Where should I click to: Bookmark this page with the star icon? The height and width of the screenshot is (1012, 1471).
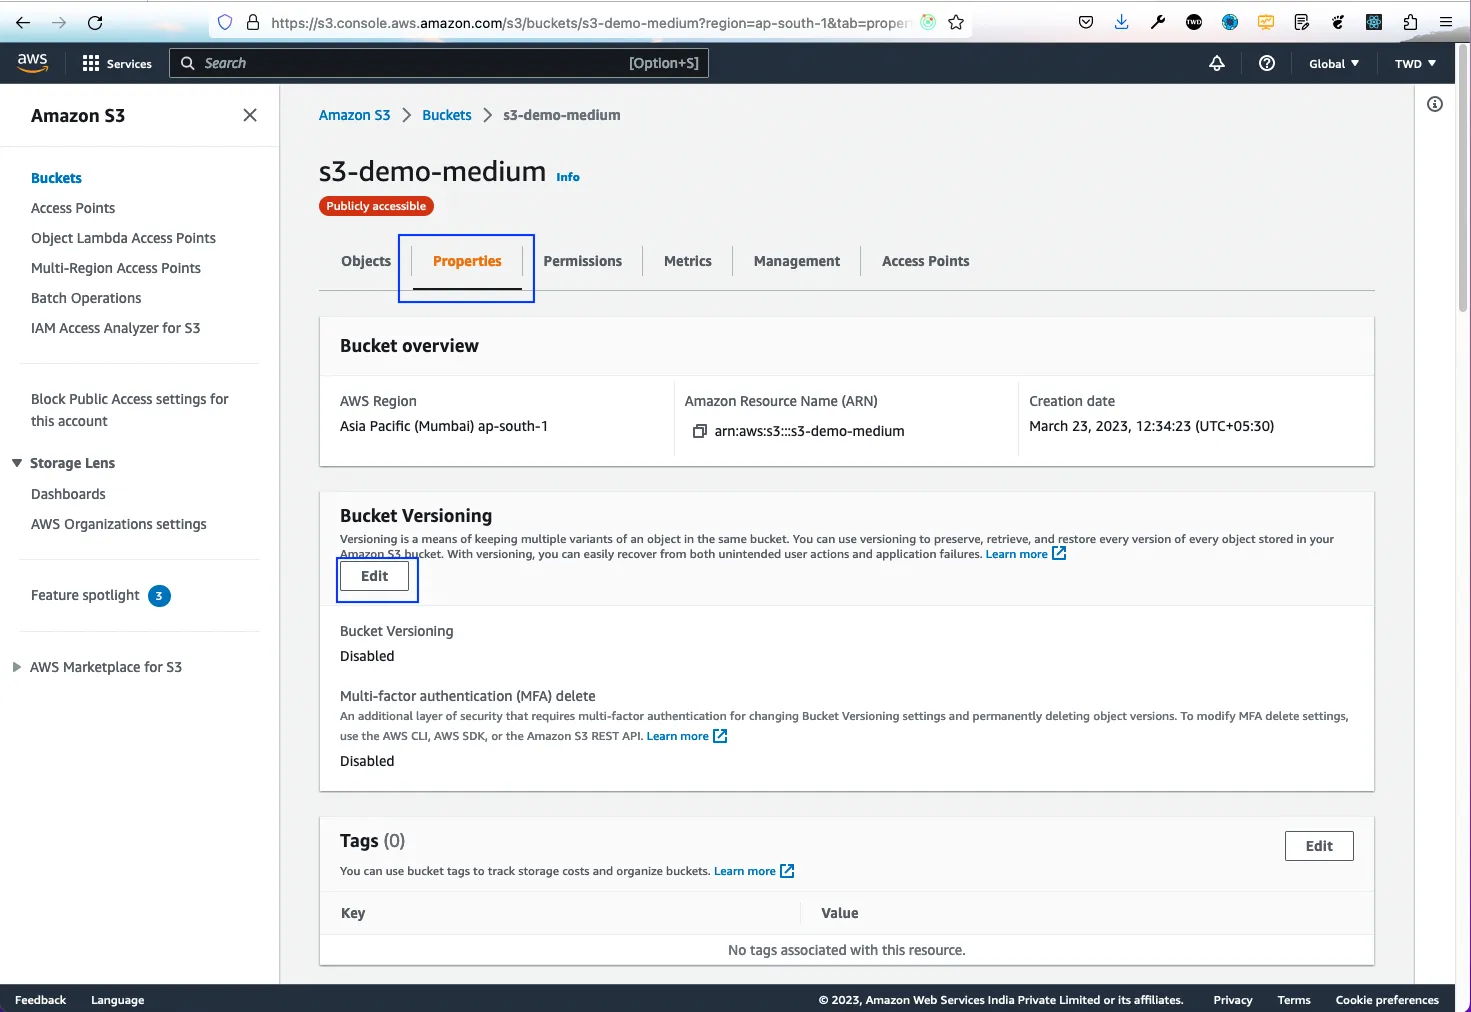[956, 22]
